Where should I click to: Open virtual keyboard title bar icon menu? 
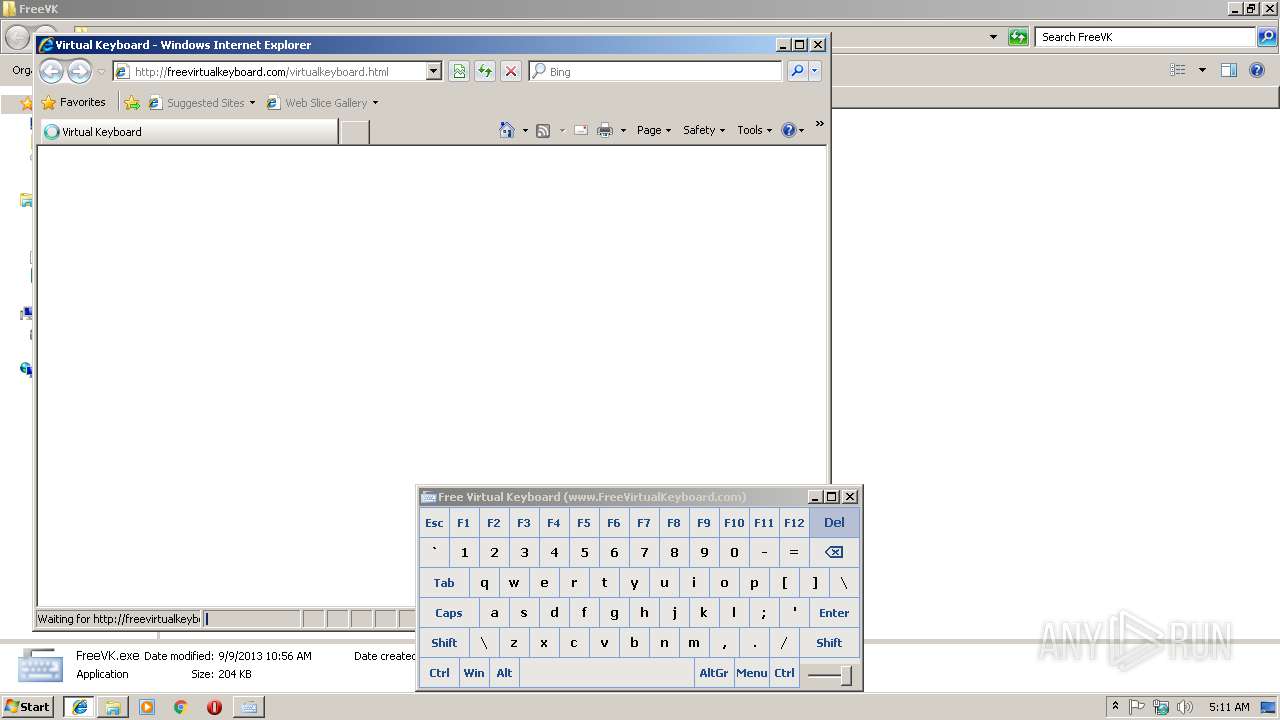428,497
